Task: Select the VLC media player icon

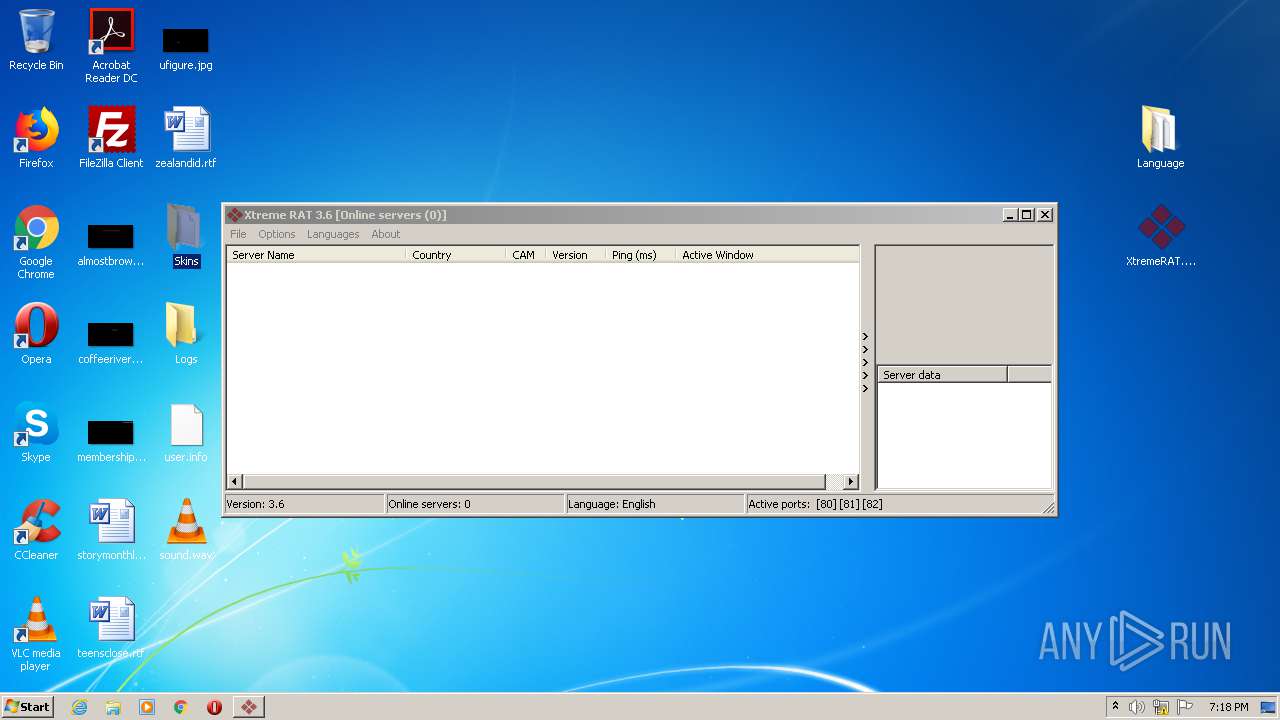Action: pos(36,634)
